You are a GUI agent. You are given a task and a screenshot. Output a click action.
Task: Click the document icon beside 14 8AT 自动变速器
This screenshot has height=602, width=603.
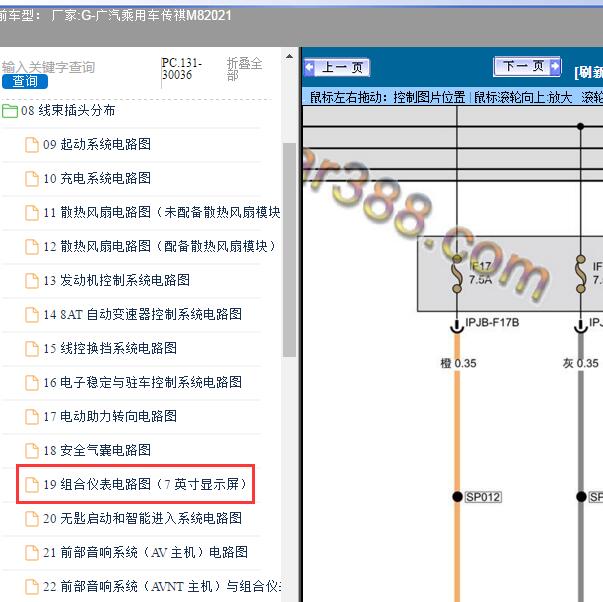[x=32, y=315]
